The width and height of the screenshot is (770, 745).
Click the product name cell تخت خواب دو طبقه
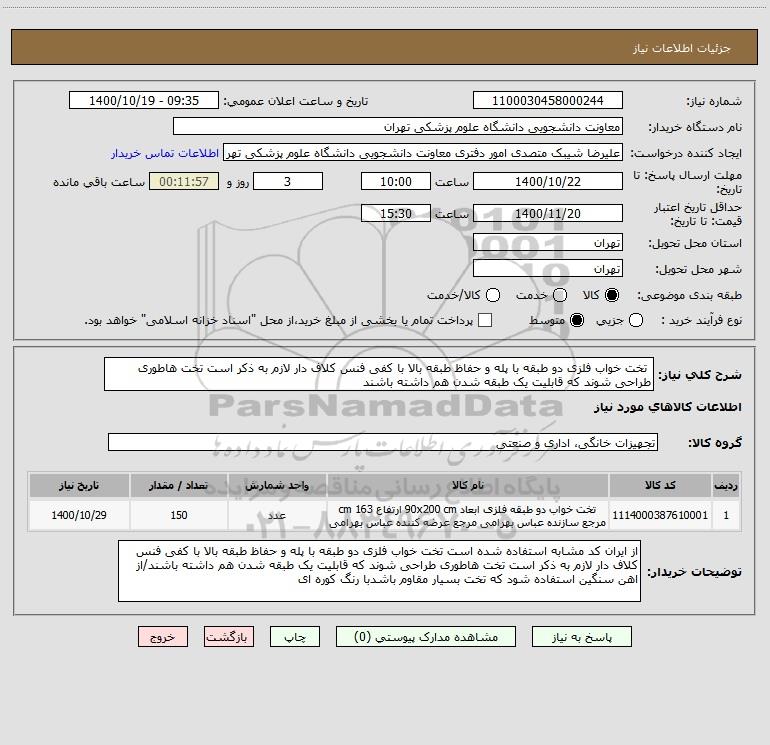pos(468,515)
